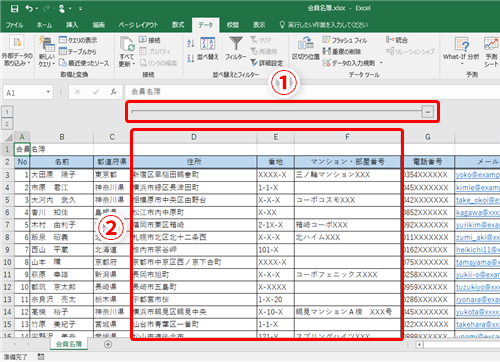
Task: Click cell 札幌市北区北十二条西
Action: coord(194,237)
